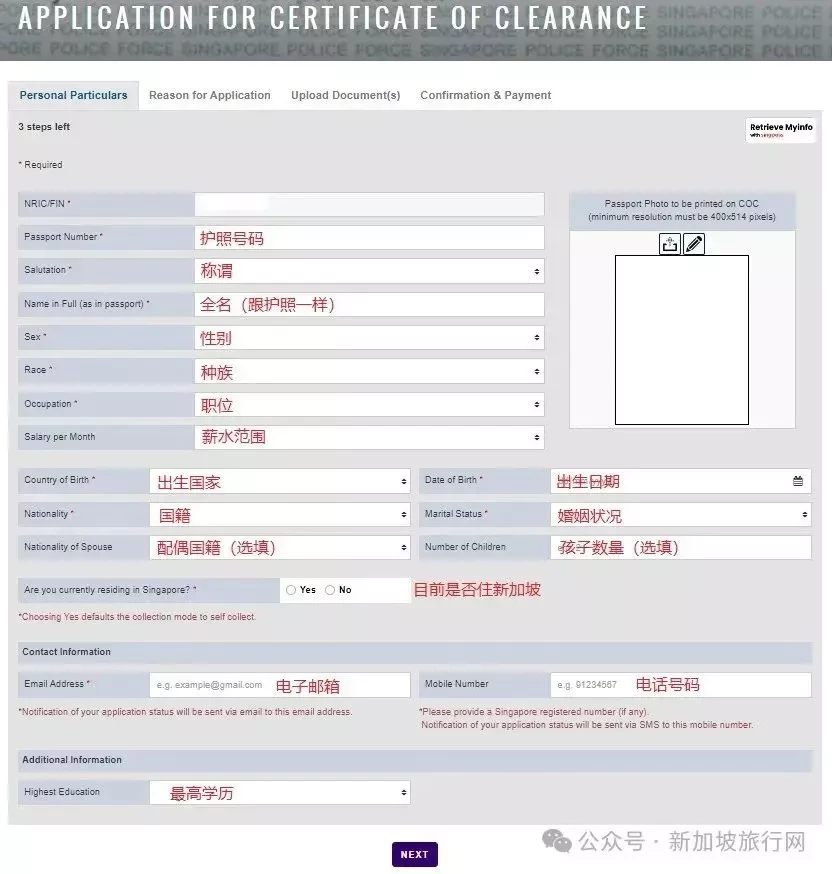Switch to Upload Document(s) tab
Image resolution: width=832 pixels, height=874 pixels.
(346, 95)
